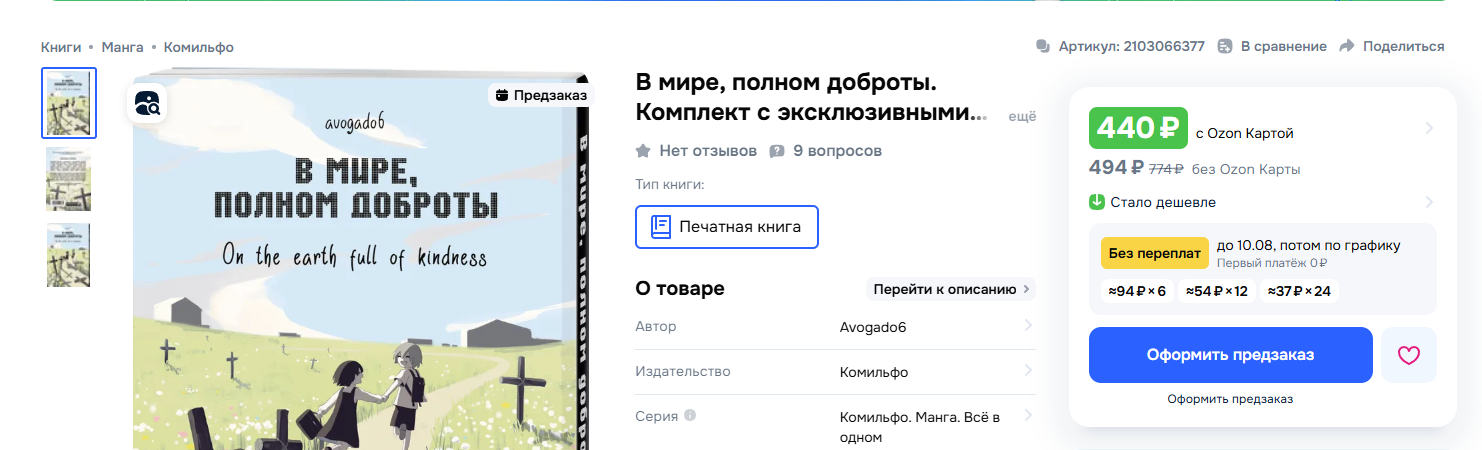Viewport: 1482px width, 450px height.
Task: Open the Серия row chevron
Action: pos(1028,416)
